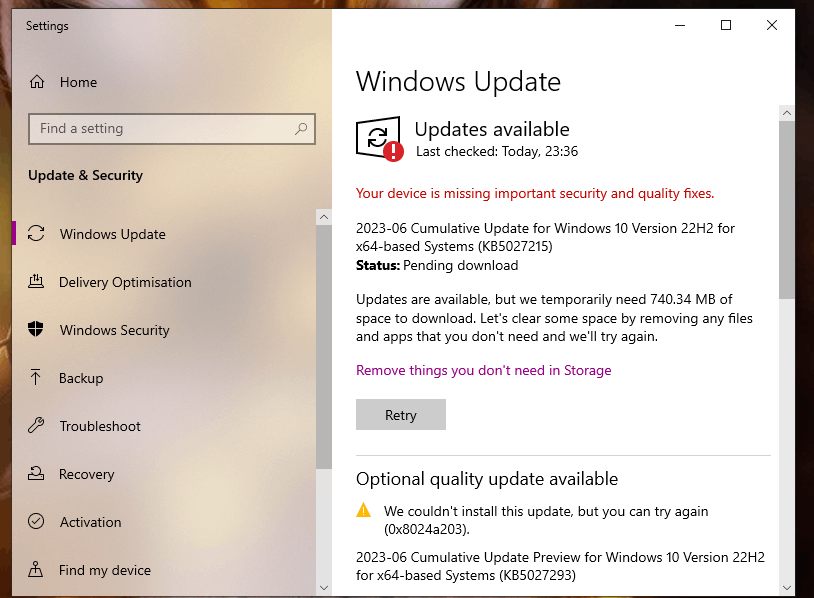
Task: Click the Windows Security shield icon
Action: coord(36,329)
